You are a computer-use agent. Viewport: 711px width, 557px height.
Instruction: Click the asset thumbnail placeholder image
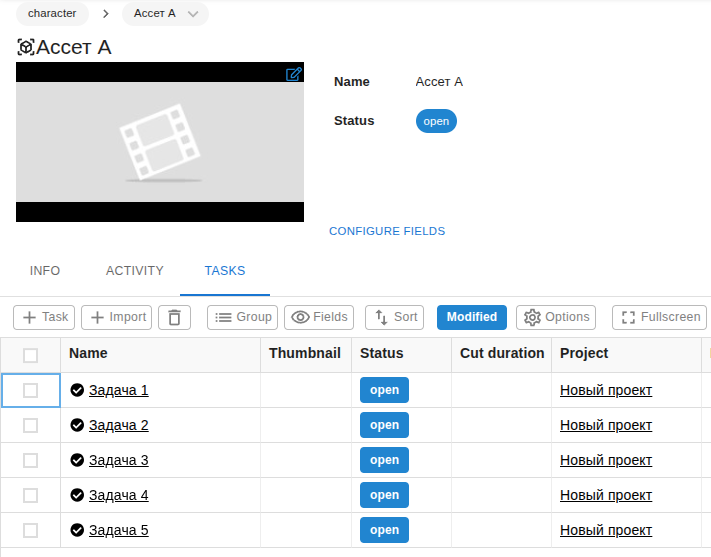point(160,142)
